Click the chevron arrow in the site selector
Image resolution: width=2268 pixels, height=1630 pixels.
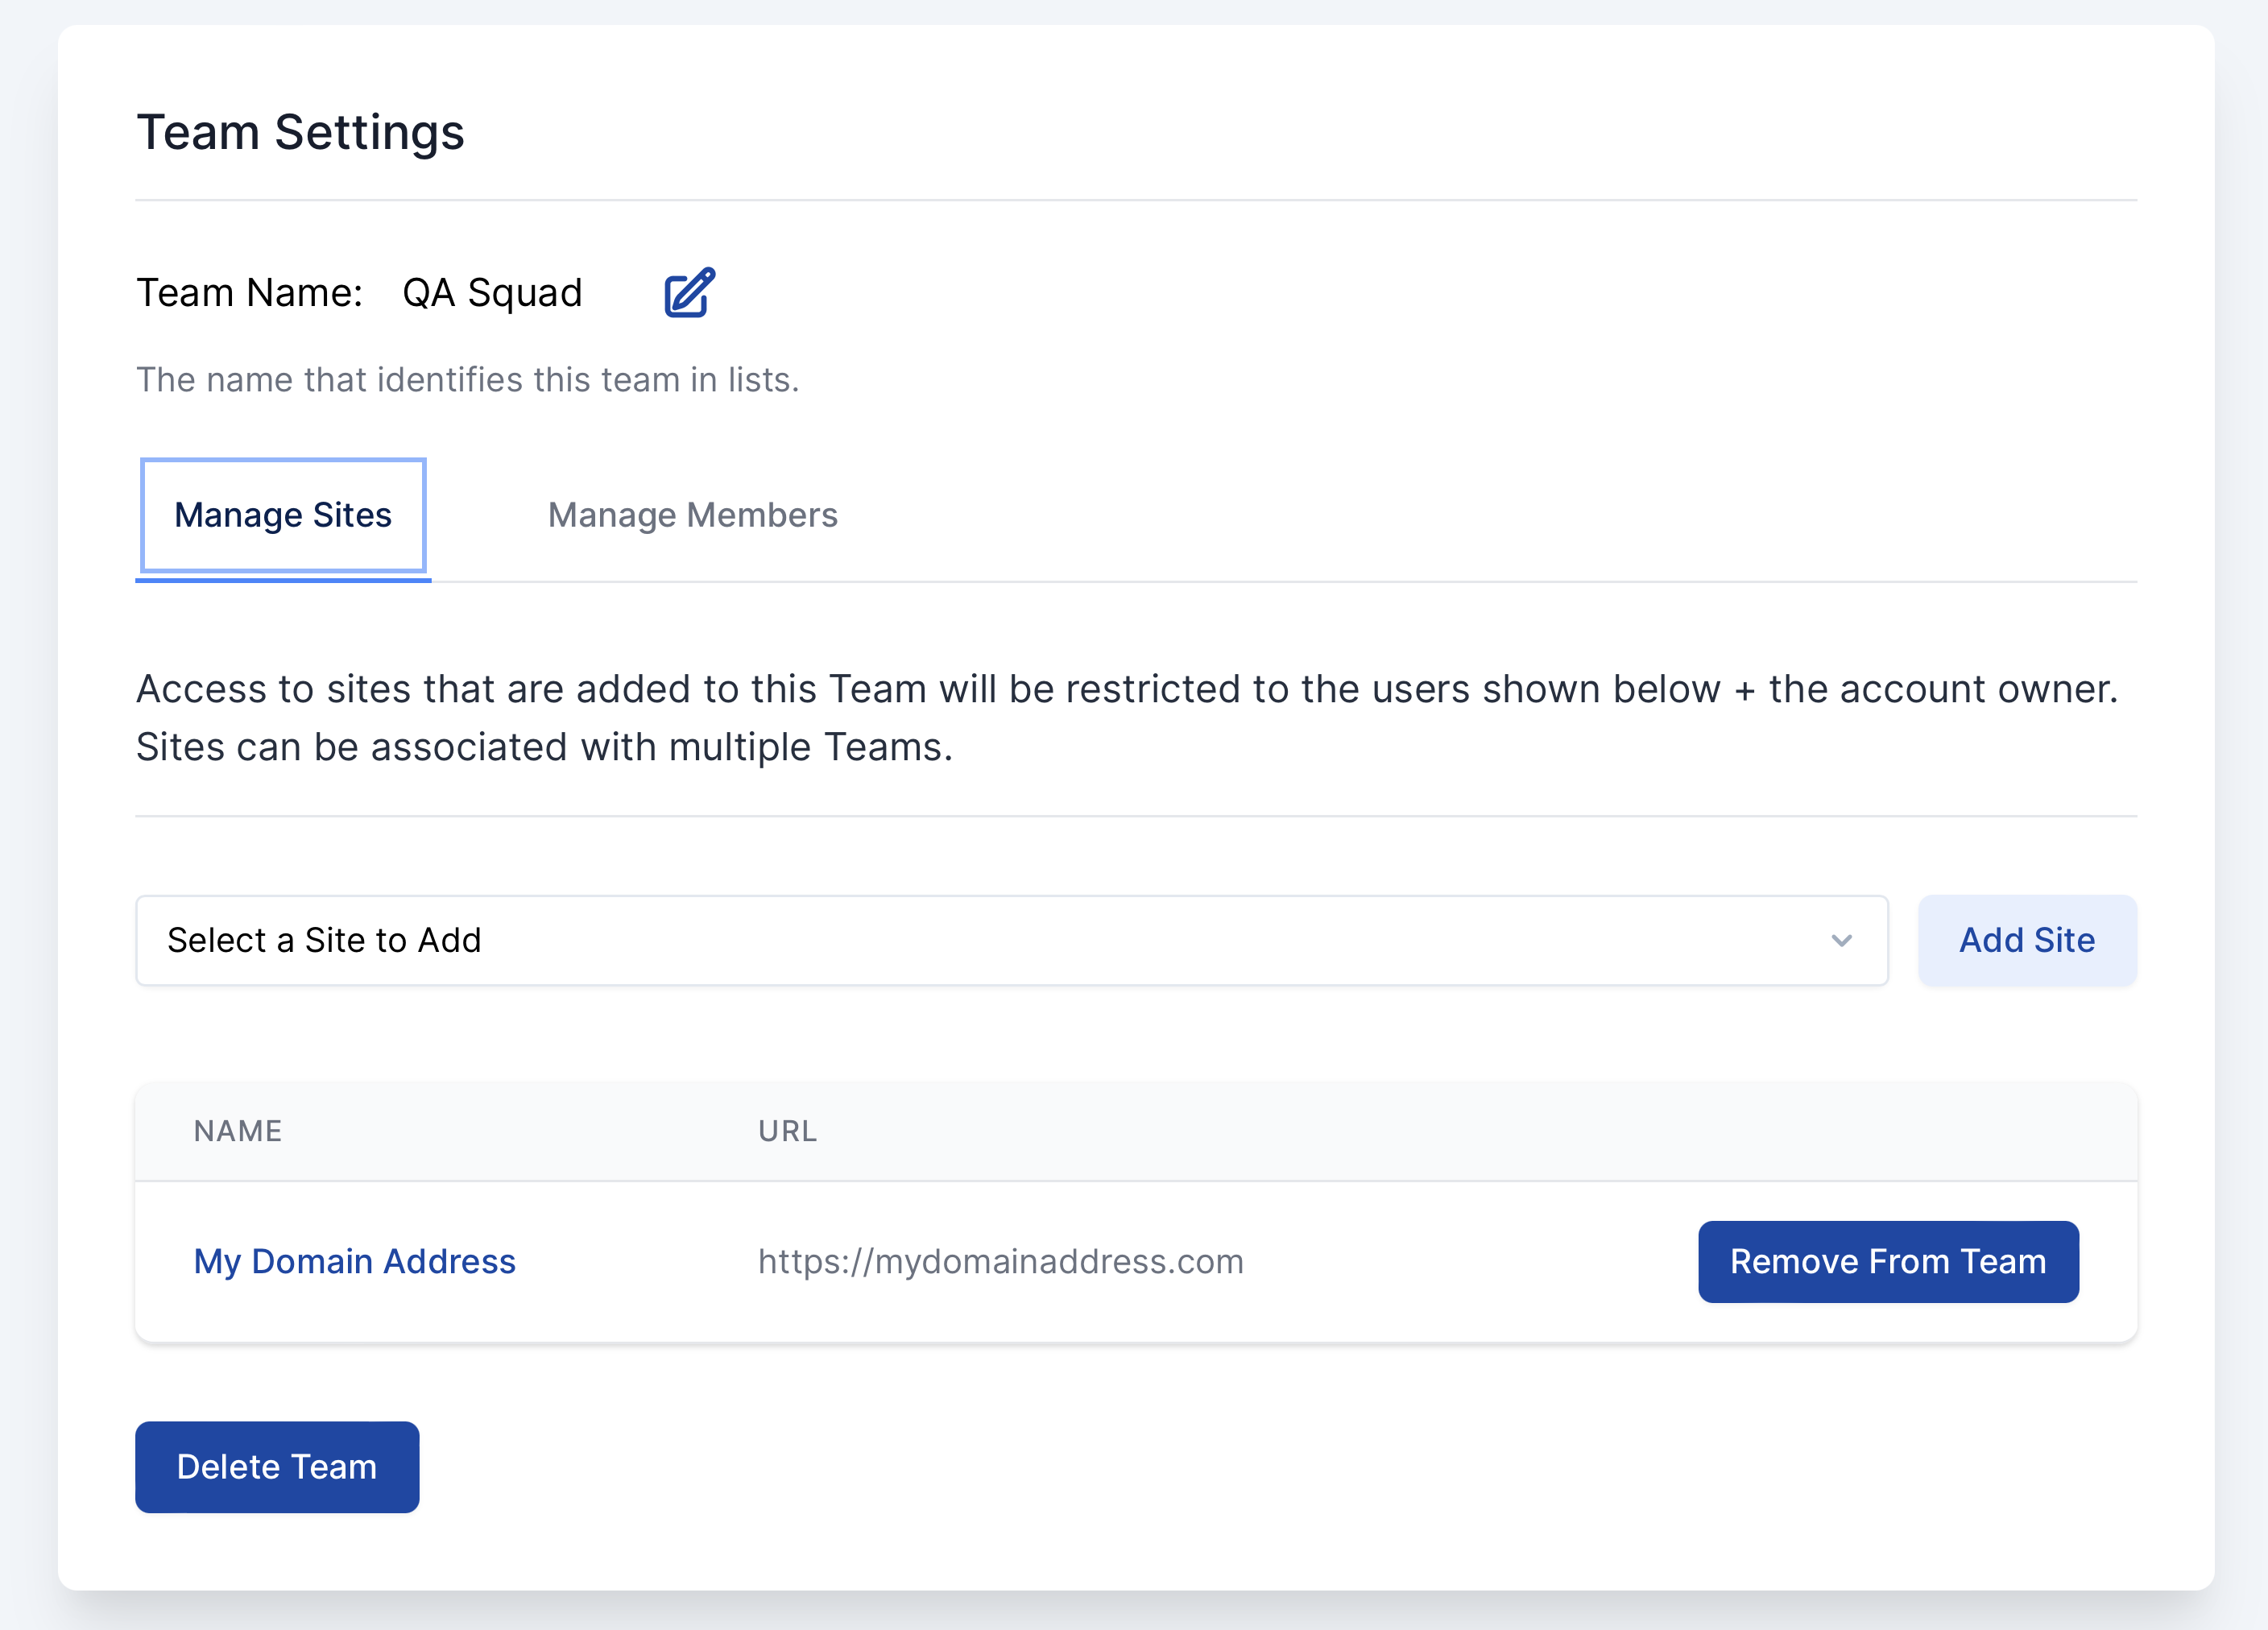click(1841, 940)
